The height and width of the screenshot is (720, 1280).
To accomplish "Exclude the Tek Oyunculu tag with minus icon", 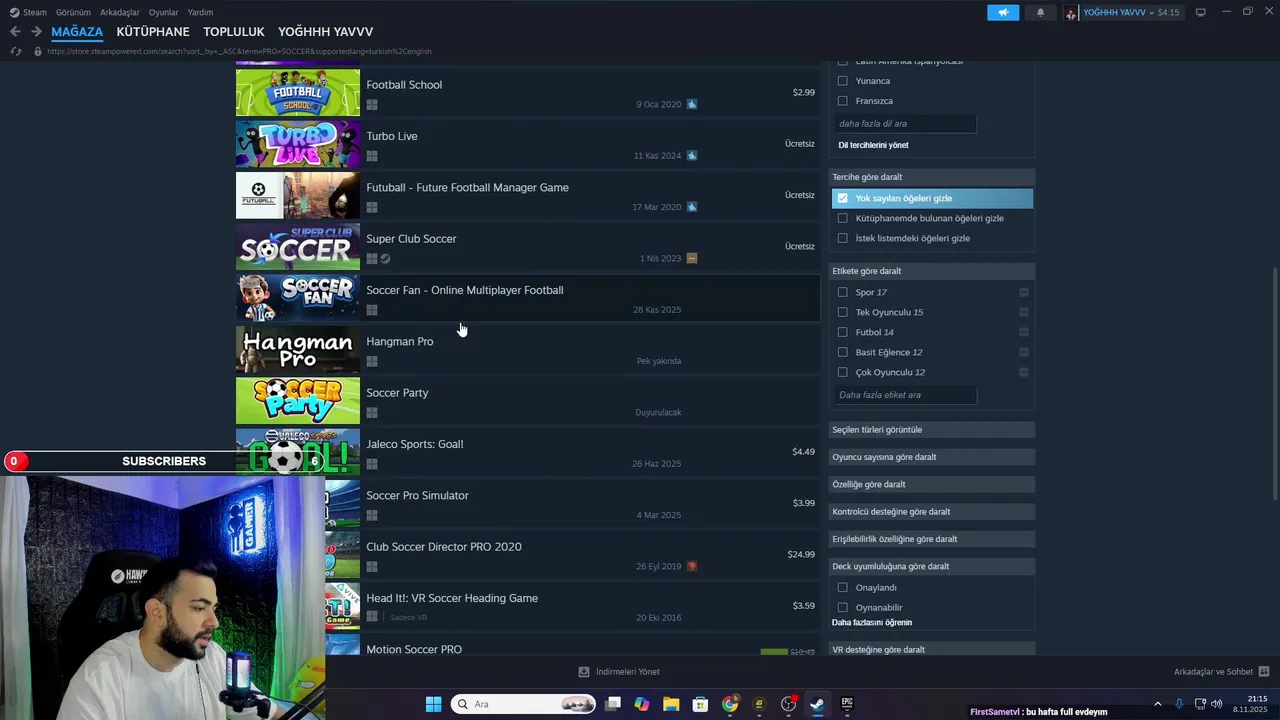I will click(x=1023, y=312).
